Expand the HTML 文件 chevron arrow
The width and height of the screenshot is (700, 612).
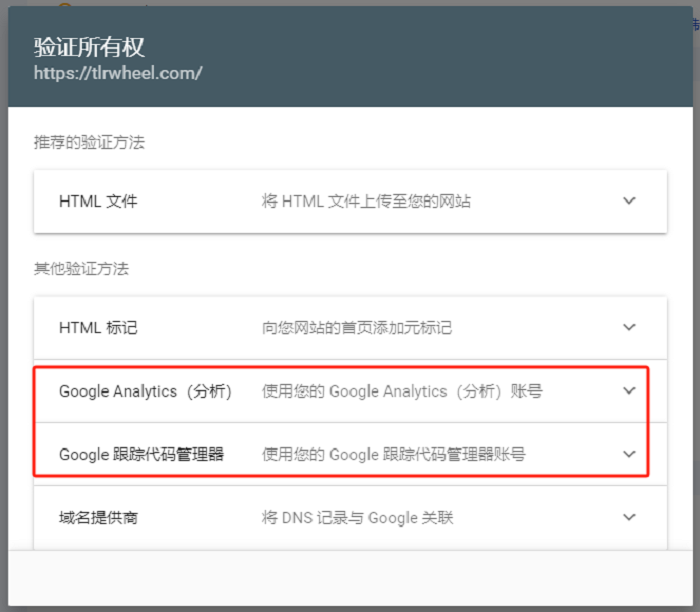coord(629,201)
